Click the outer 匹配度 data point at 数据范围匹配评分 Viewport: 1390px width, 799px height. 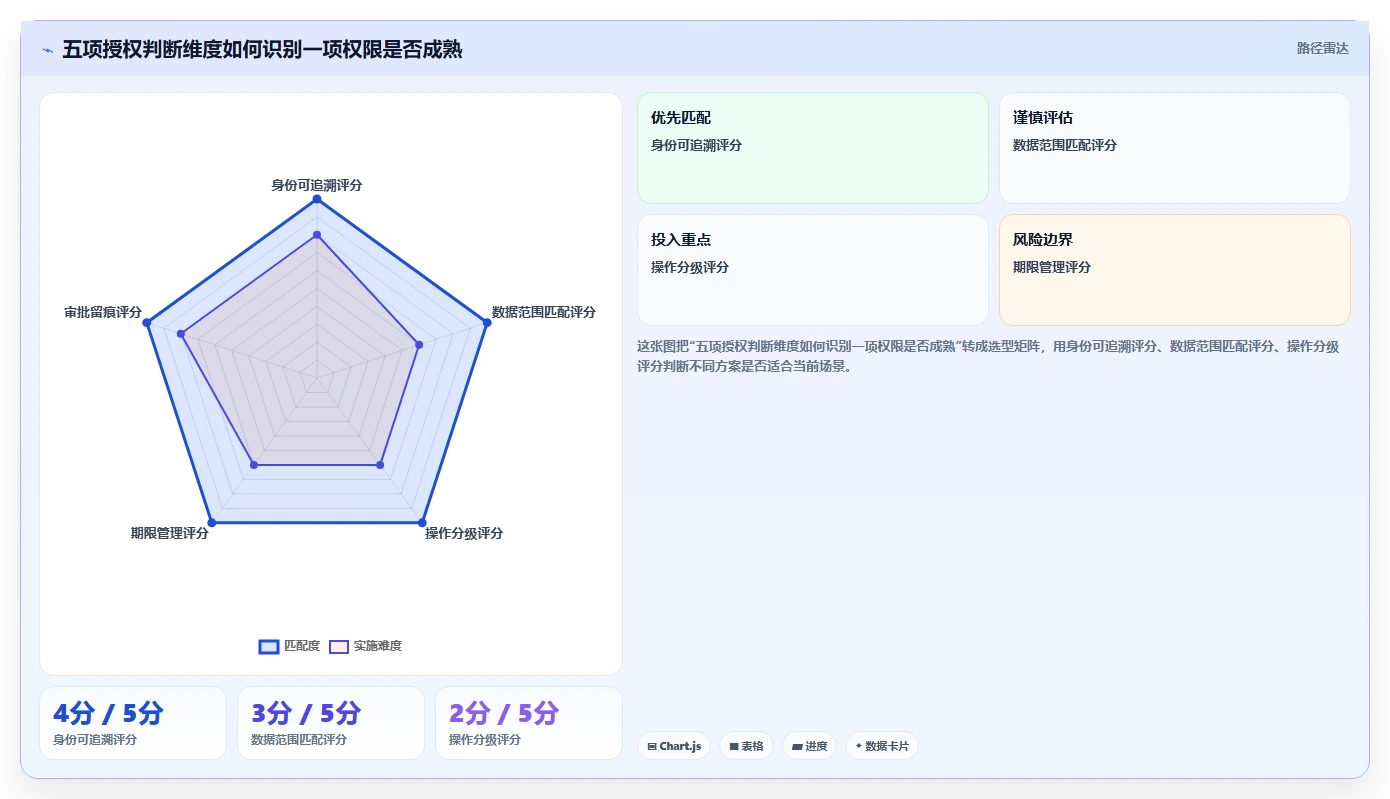coord(487,322)
